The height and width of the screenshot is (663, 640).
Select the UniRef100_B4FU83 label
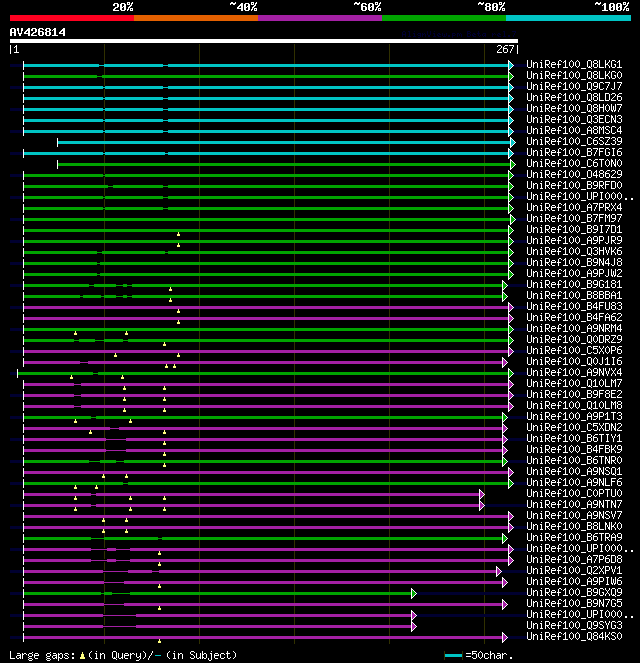coord(574,306)
